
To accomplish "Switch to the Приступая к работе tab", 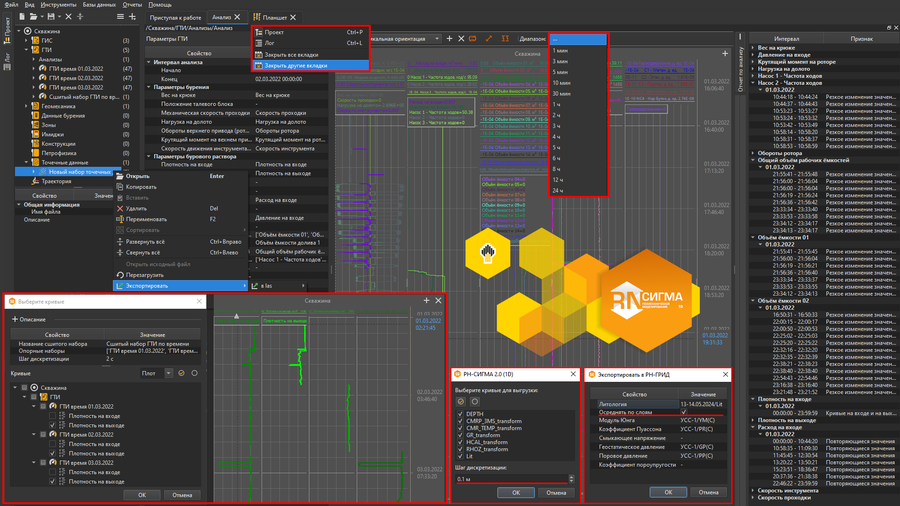I will (175, 17).
